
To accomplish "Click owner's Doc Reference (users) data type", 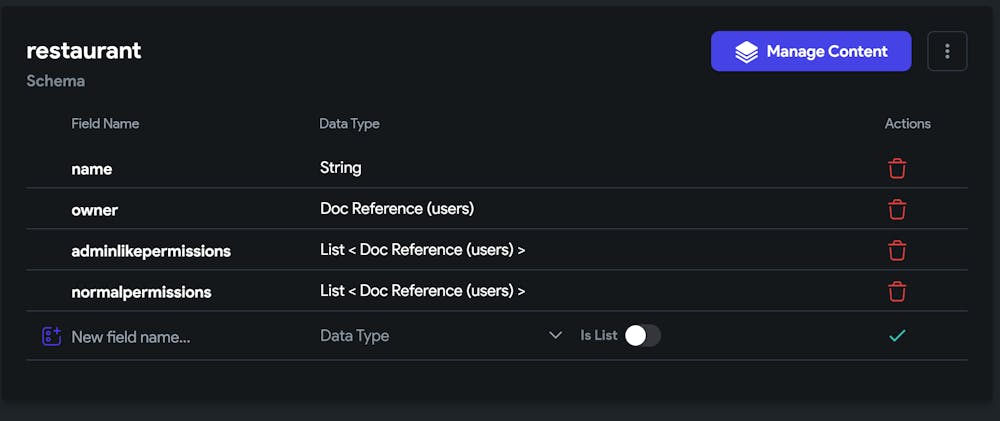I will tap(397, 209).
